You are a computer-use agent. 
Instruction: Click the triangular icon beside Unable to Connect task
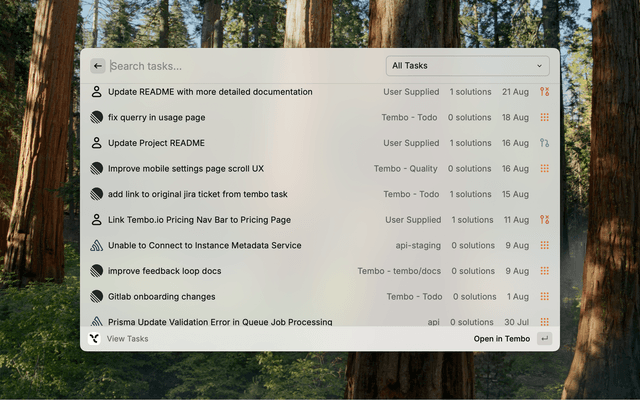(x=97, y=245)
